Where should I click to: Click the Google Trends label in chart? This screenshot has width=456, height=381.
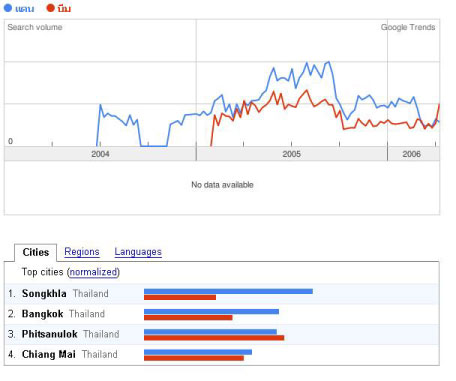[408, 27]
